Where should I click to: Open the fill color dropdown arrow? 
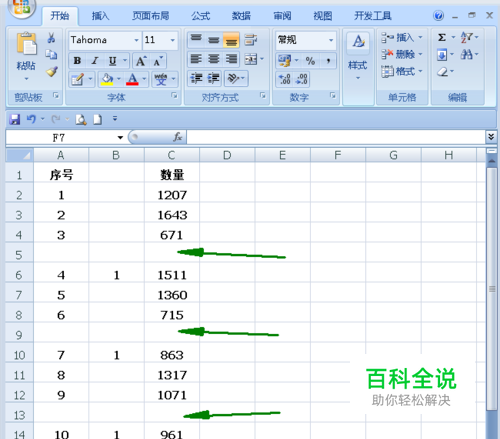119,79
